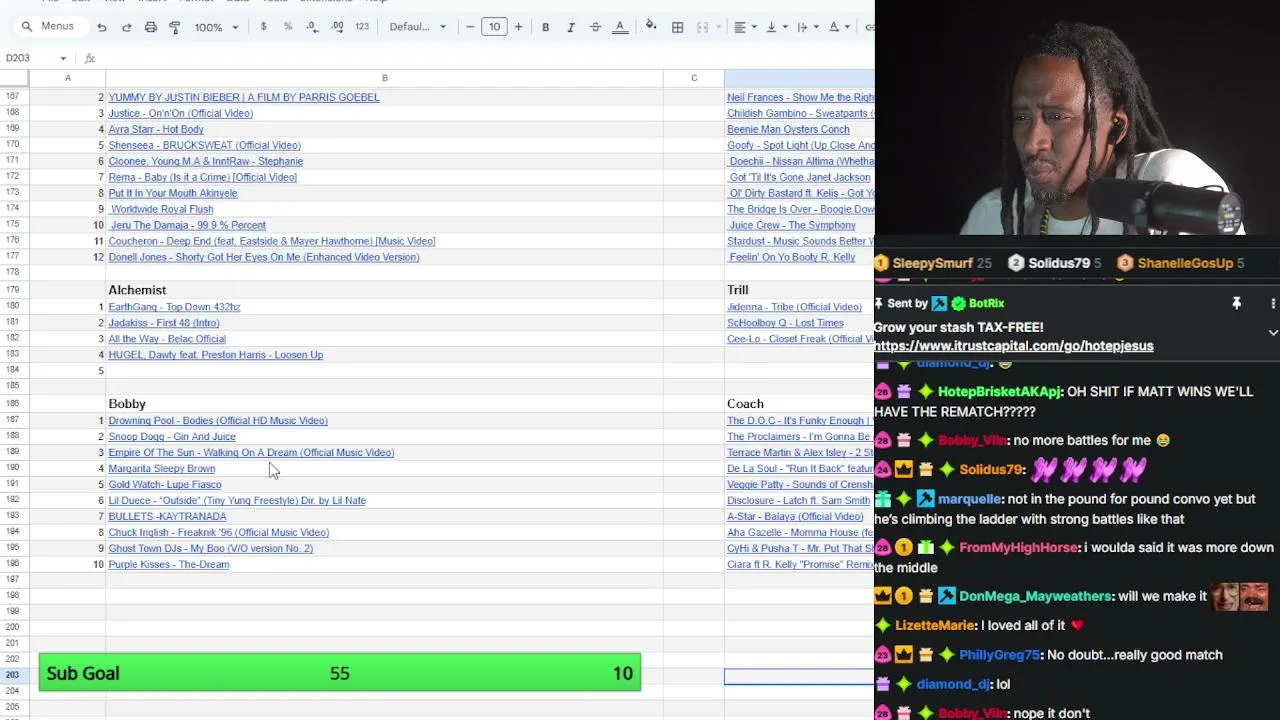The height and width of the screenshot is (720, 1280).
Task: Search the Menus box
Action: pyautogui.click(x=50, y=26)
